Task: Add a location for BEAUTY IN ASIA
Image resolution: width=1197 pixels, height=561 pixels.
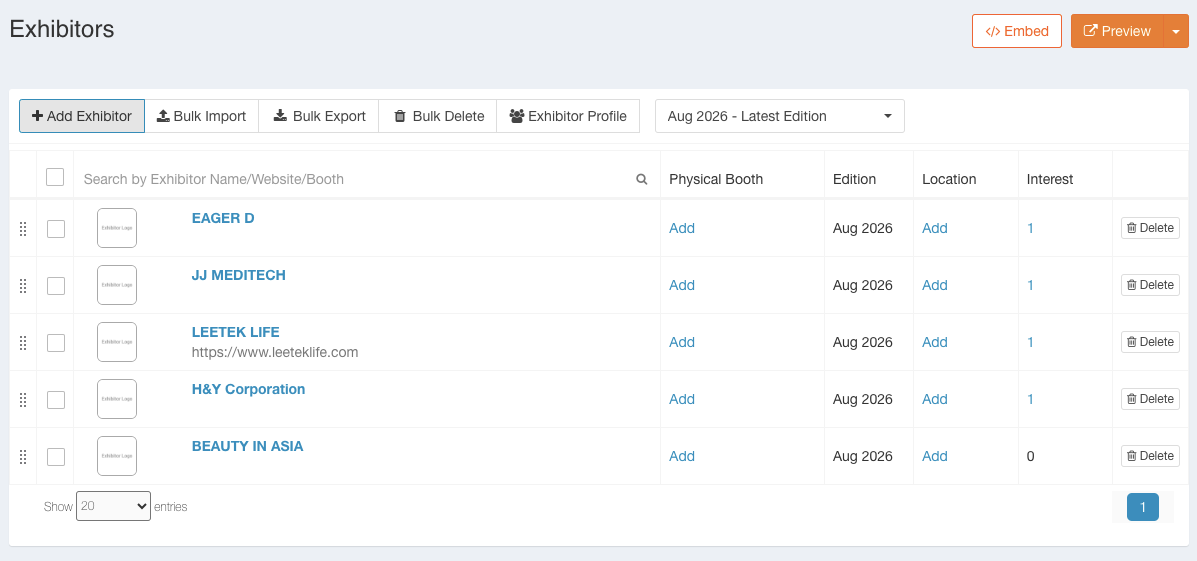Action: coord(934,456)
